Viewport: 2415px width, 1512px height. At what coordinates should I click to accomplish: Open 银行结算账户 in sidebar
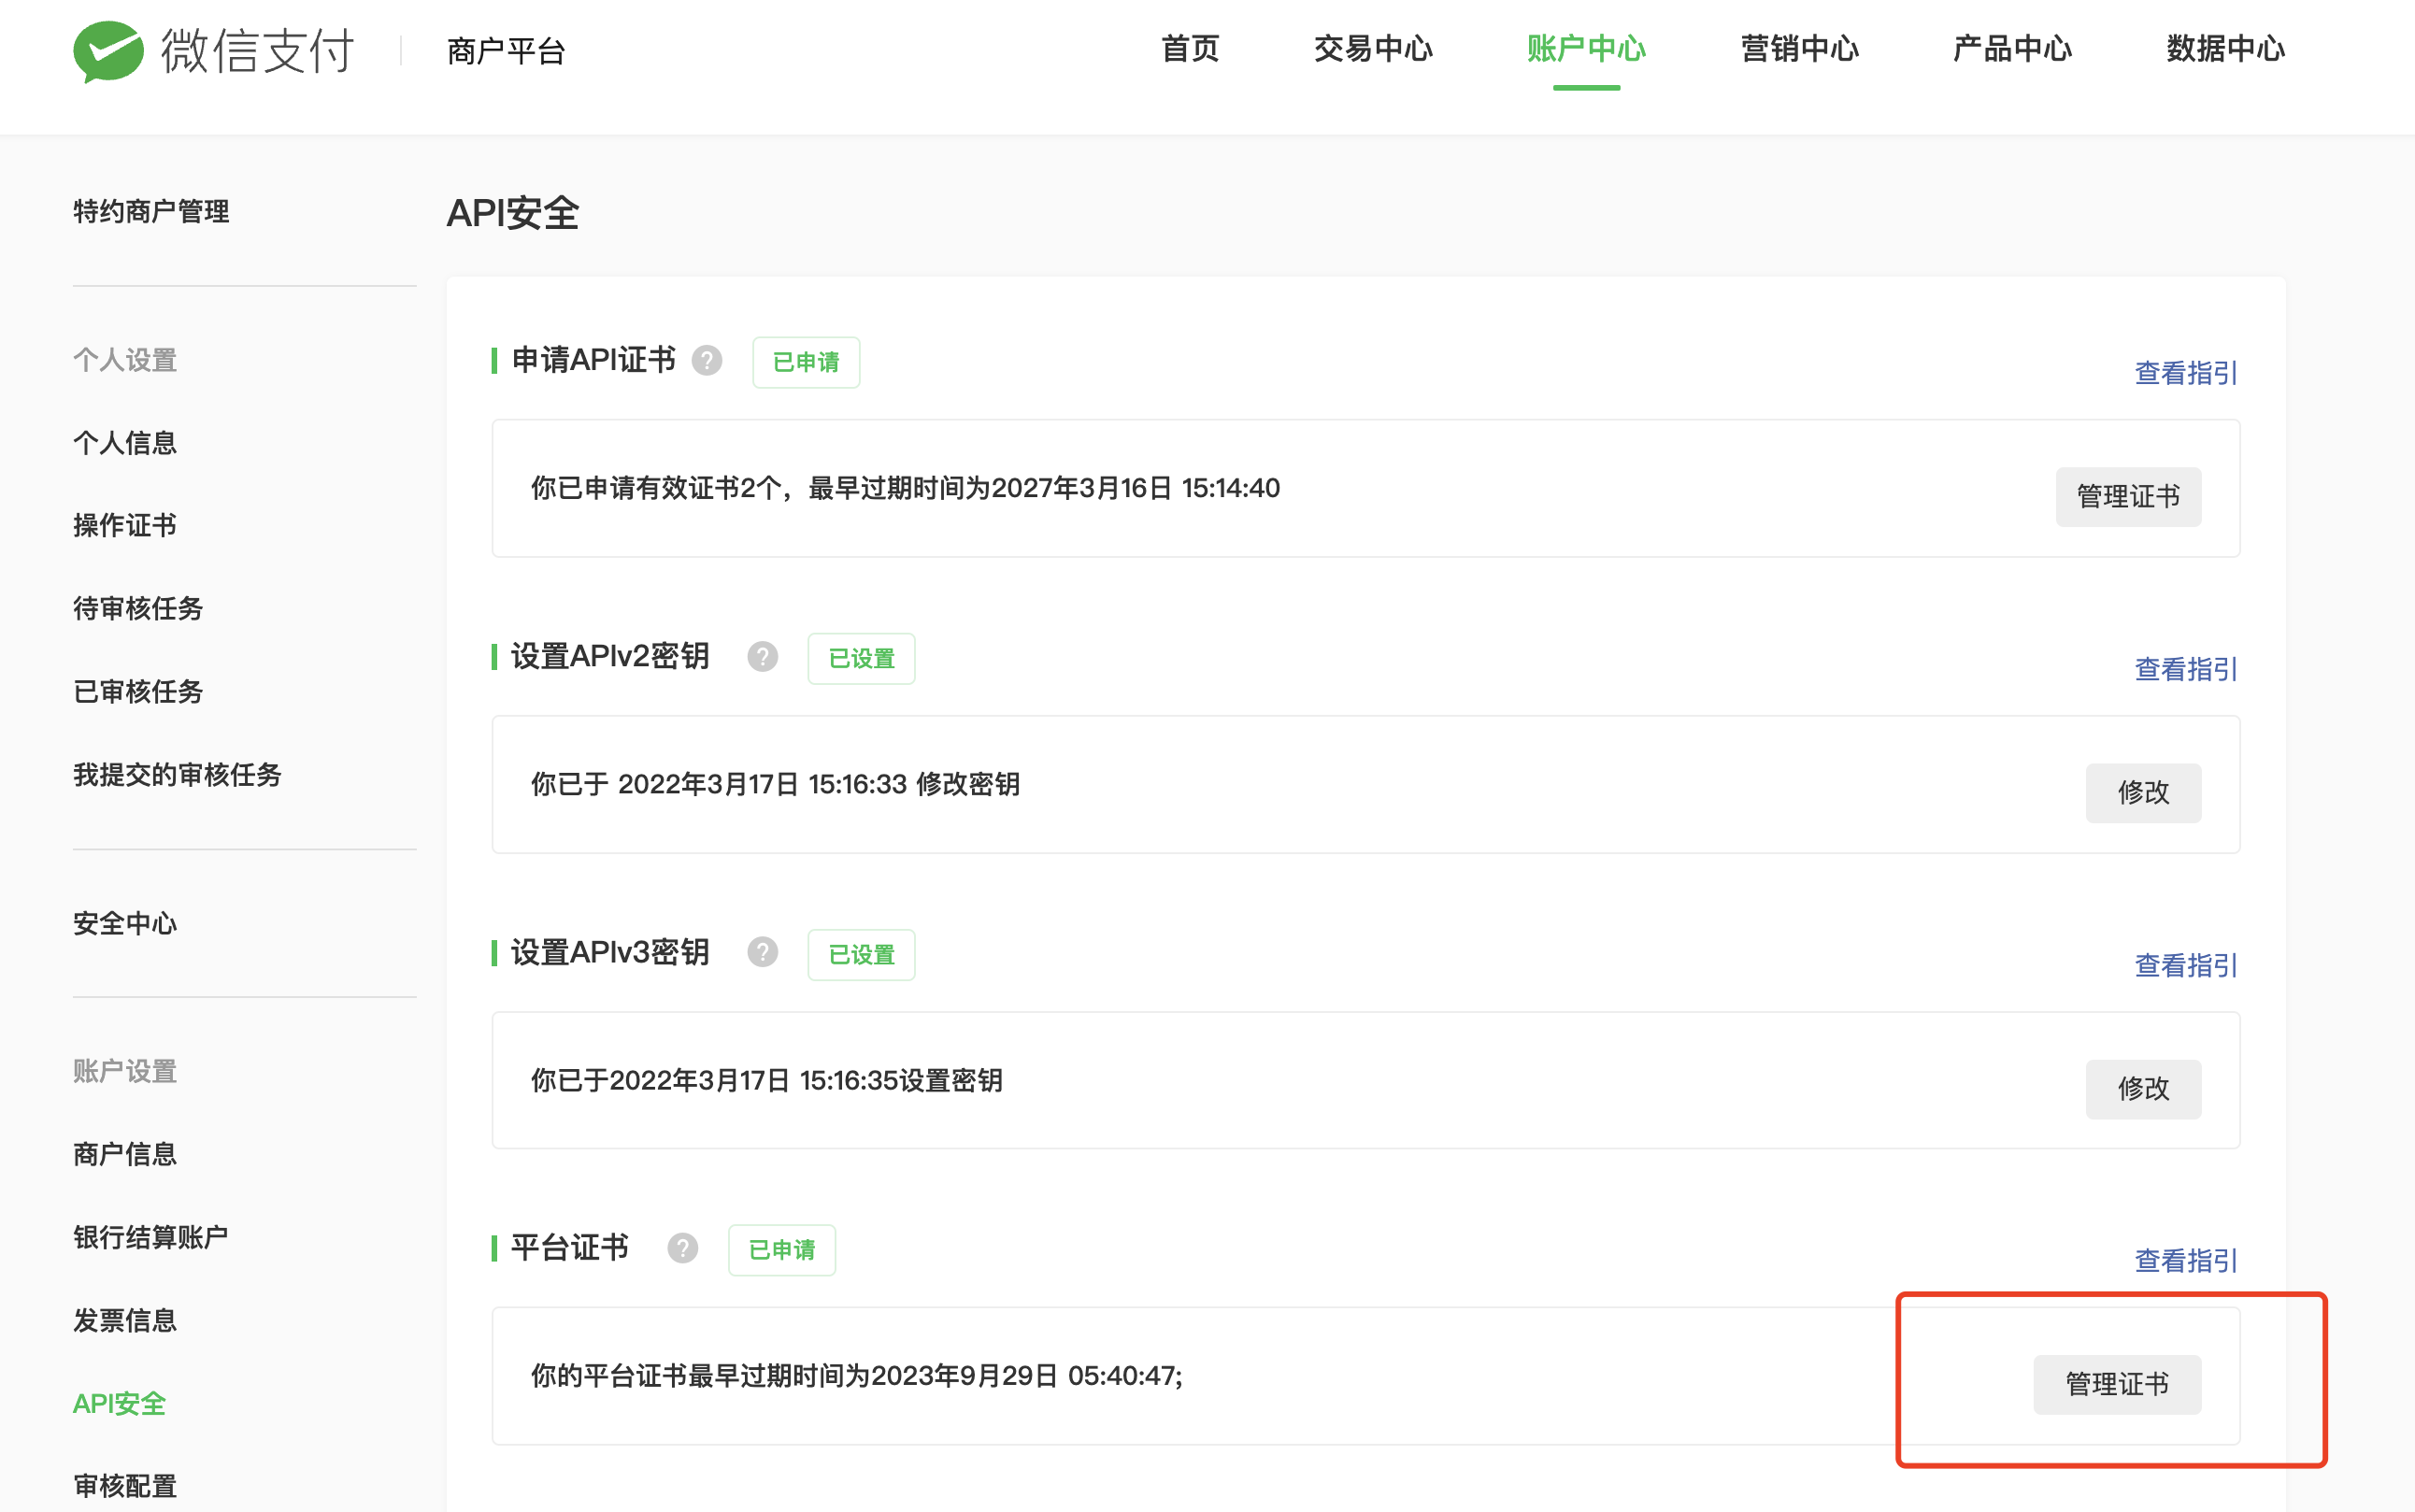tap(151, 1237)
